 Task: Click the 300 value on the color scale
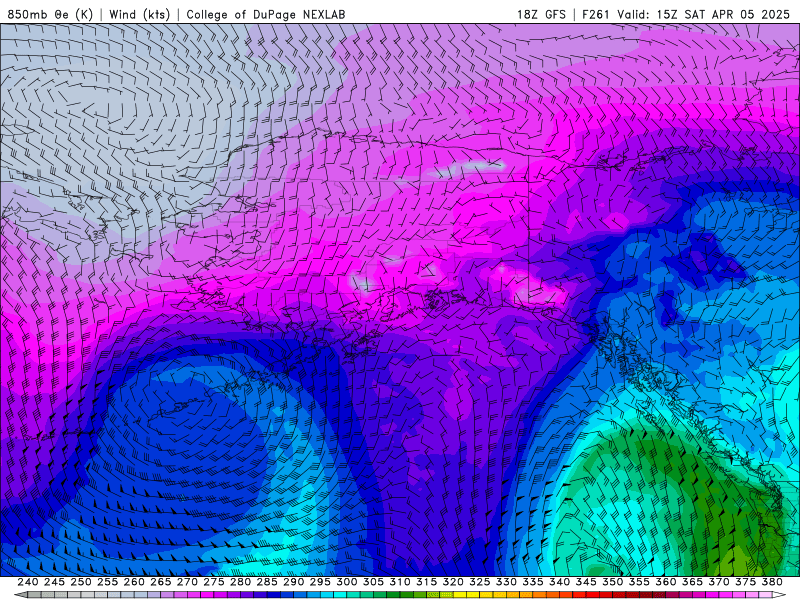point(346,582)
